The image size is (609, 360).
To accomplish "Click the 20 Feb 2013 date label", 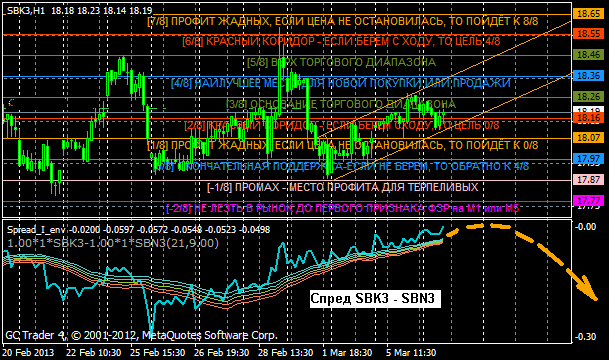I will [x=28, y=353].
